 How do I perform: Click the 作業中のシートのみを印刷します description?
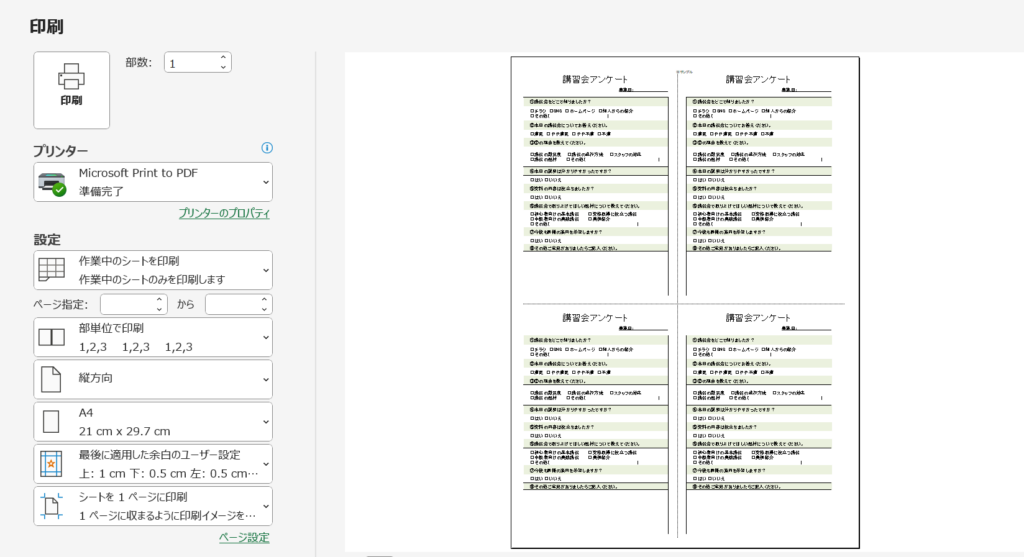[152, 279]
